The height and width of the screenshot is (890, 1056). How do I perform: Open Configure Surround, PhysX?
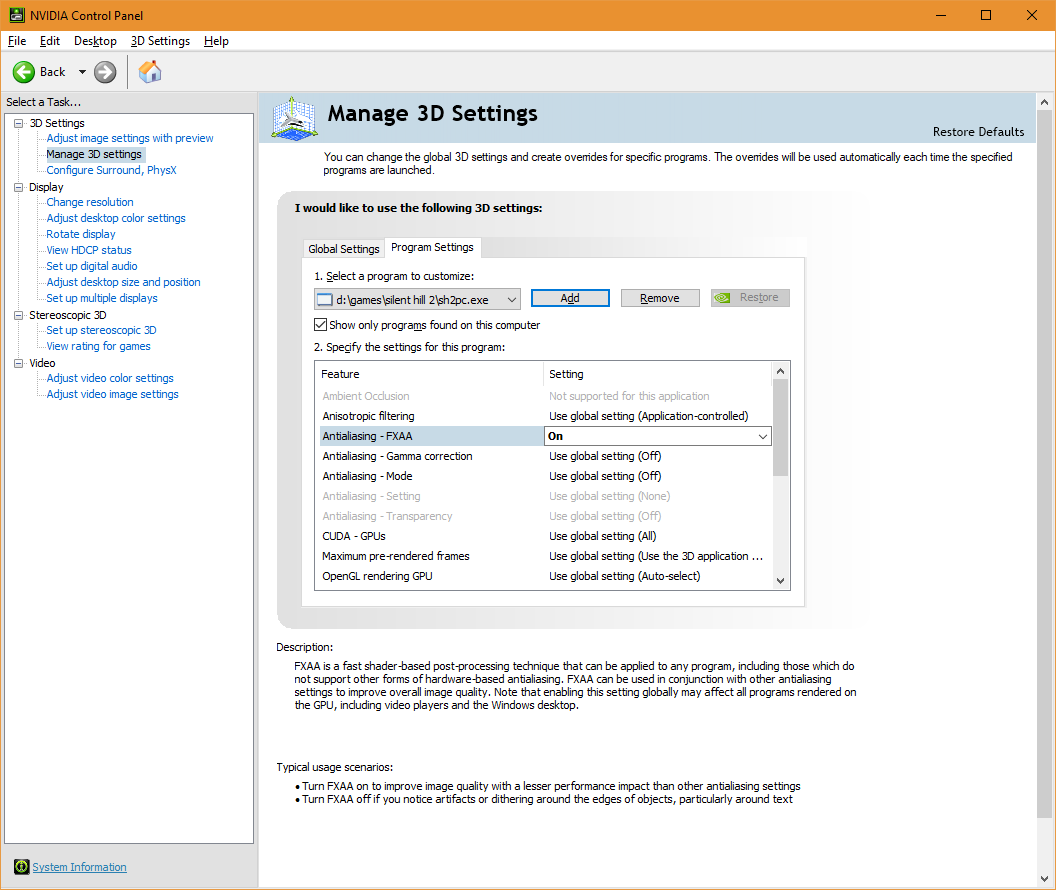111,170
